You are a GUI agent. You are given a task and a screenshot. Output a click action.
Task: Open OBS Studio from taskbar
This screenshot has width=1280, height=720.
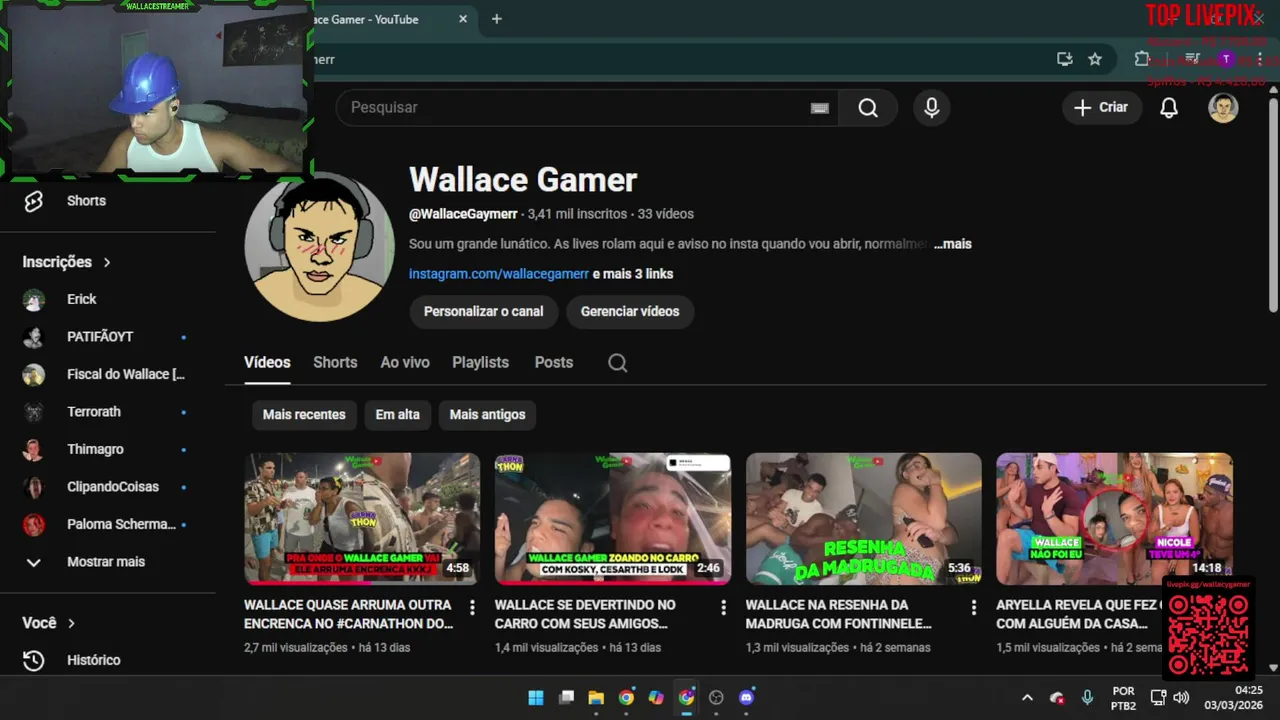tap(716, 698)
